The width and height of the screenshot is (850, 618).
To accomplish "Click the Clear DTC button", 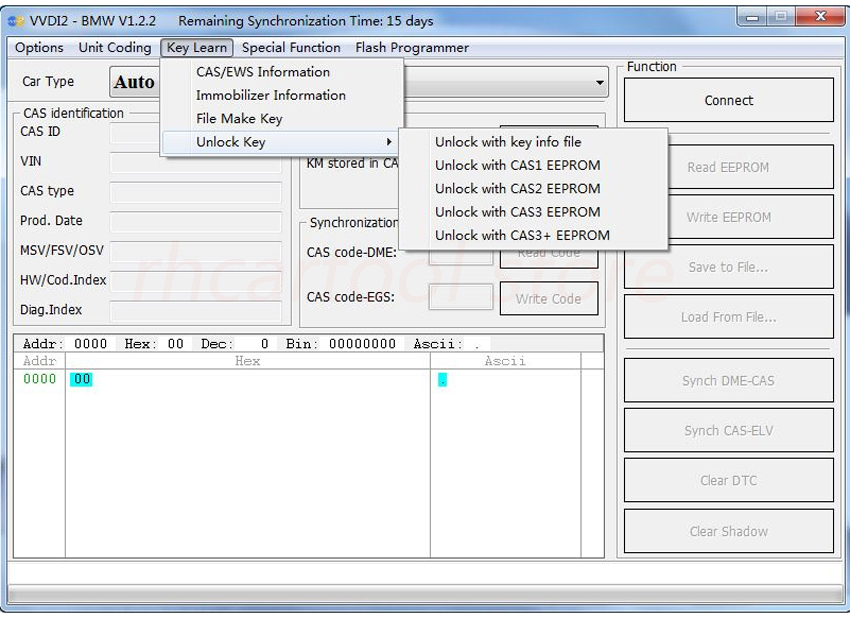I will point(729,480).
